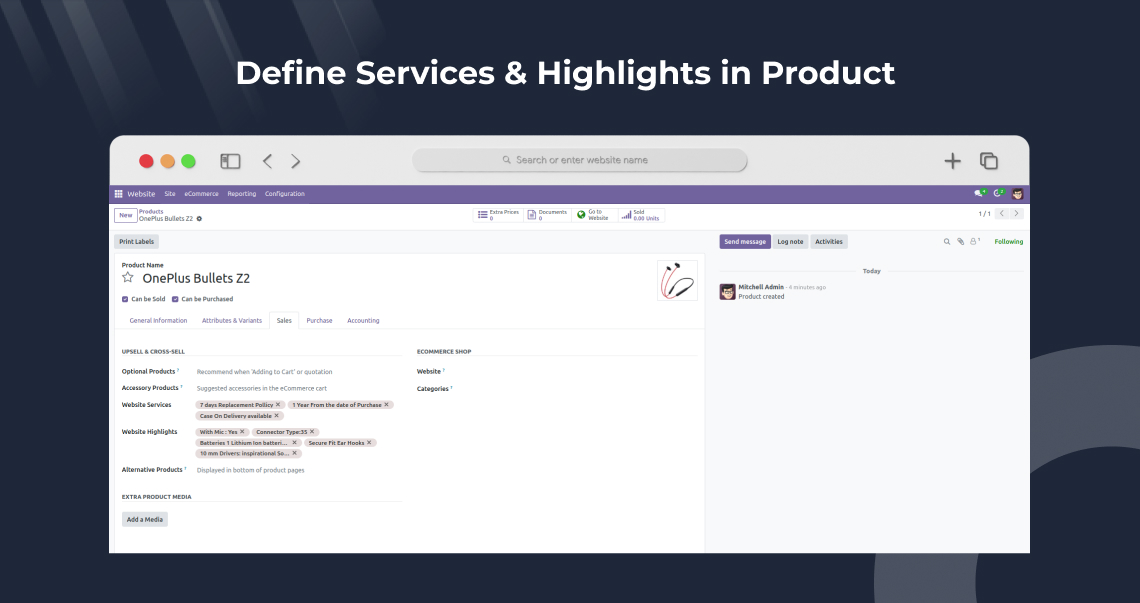Go to the next record arrow
Viewport: 1140px width, 603px height.
1016,214
